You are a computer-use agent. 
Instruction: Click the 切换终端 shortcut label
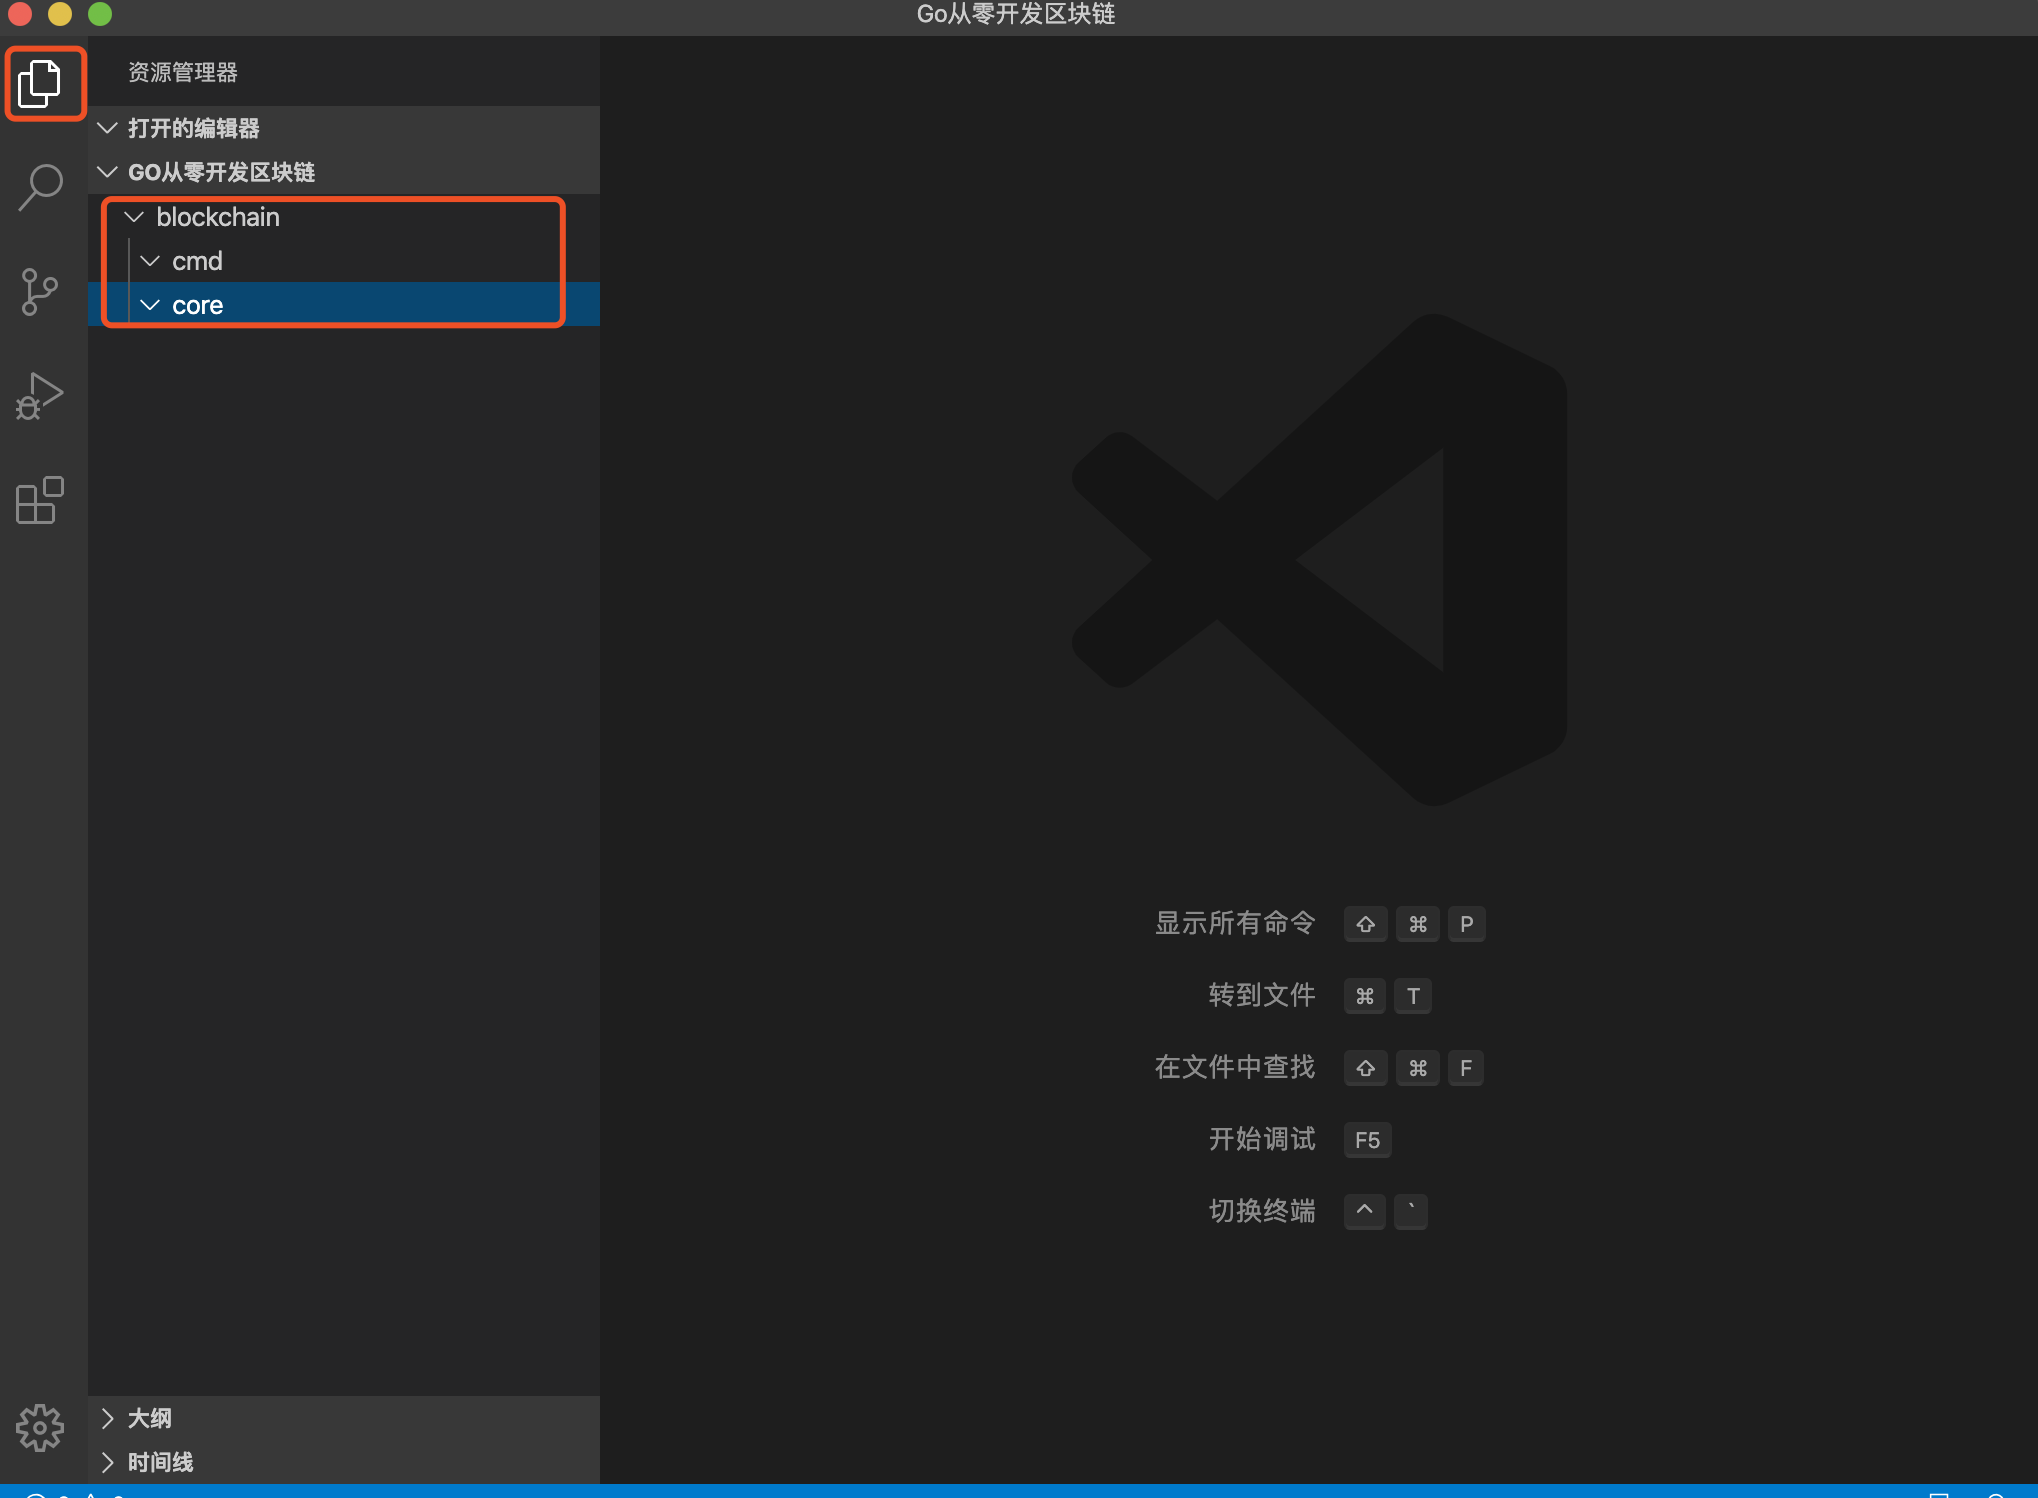click(x=1262, y=1211)
